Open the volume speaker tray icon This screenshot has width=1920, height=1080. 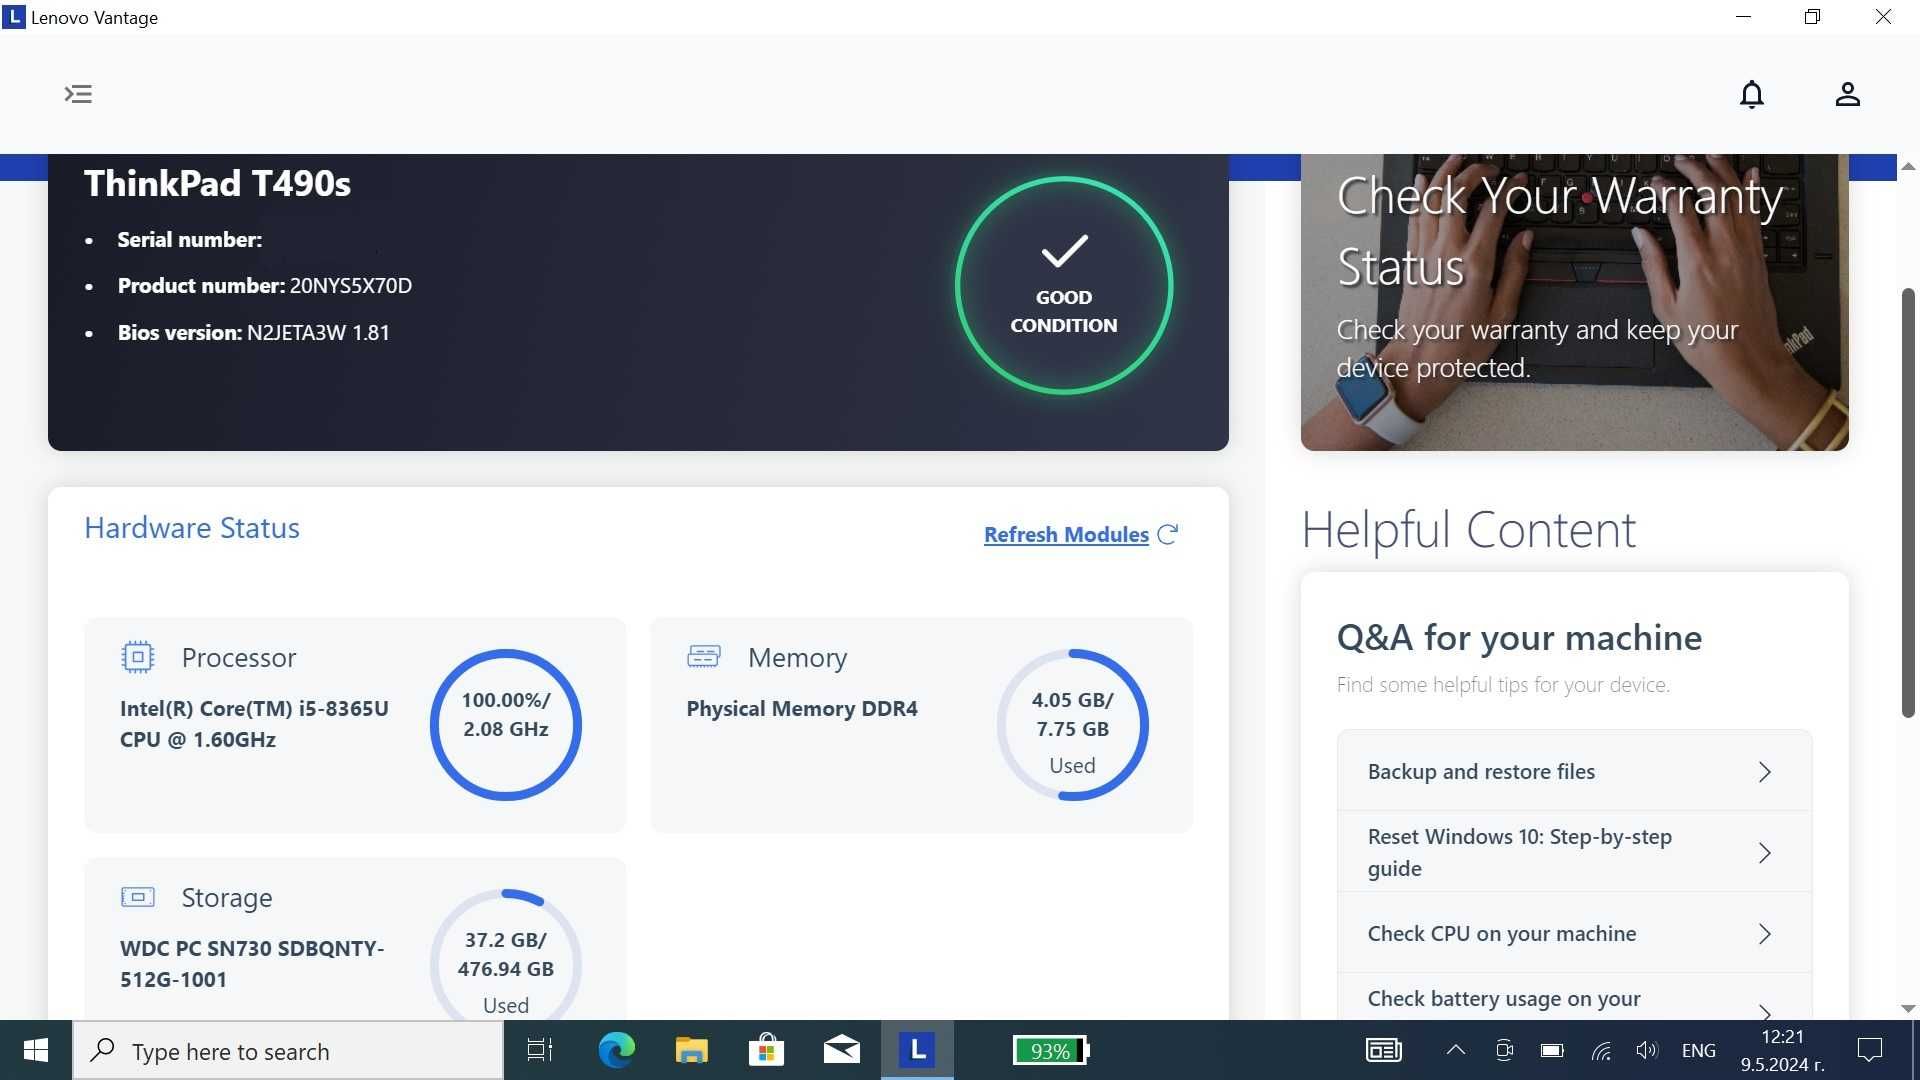[1646, 1050]
